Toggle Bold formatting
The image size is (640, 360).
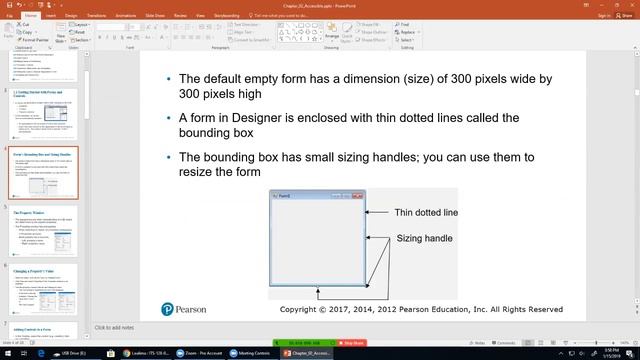coord(100,38)
